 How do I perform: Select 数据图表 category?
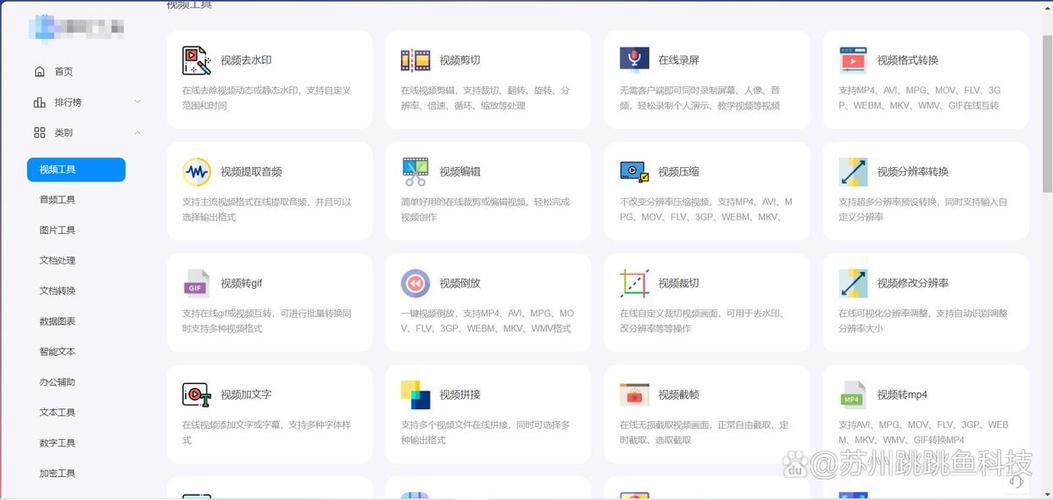point(58,321)
